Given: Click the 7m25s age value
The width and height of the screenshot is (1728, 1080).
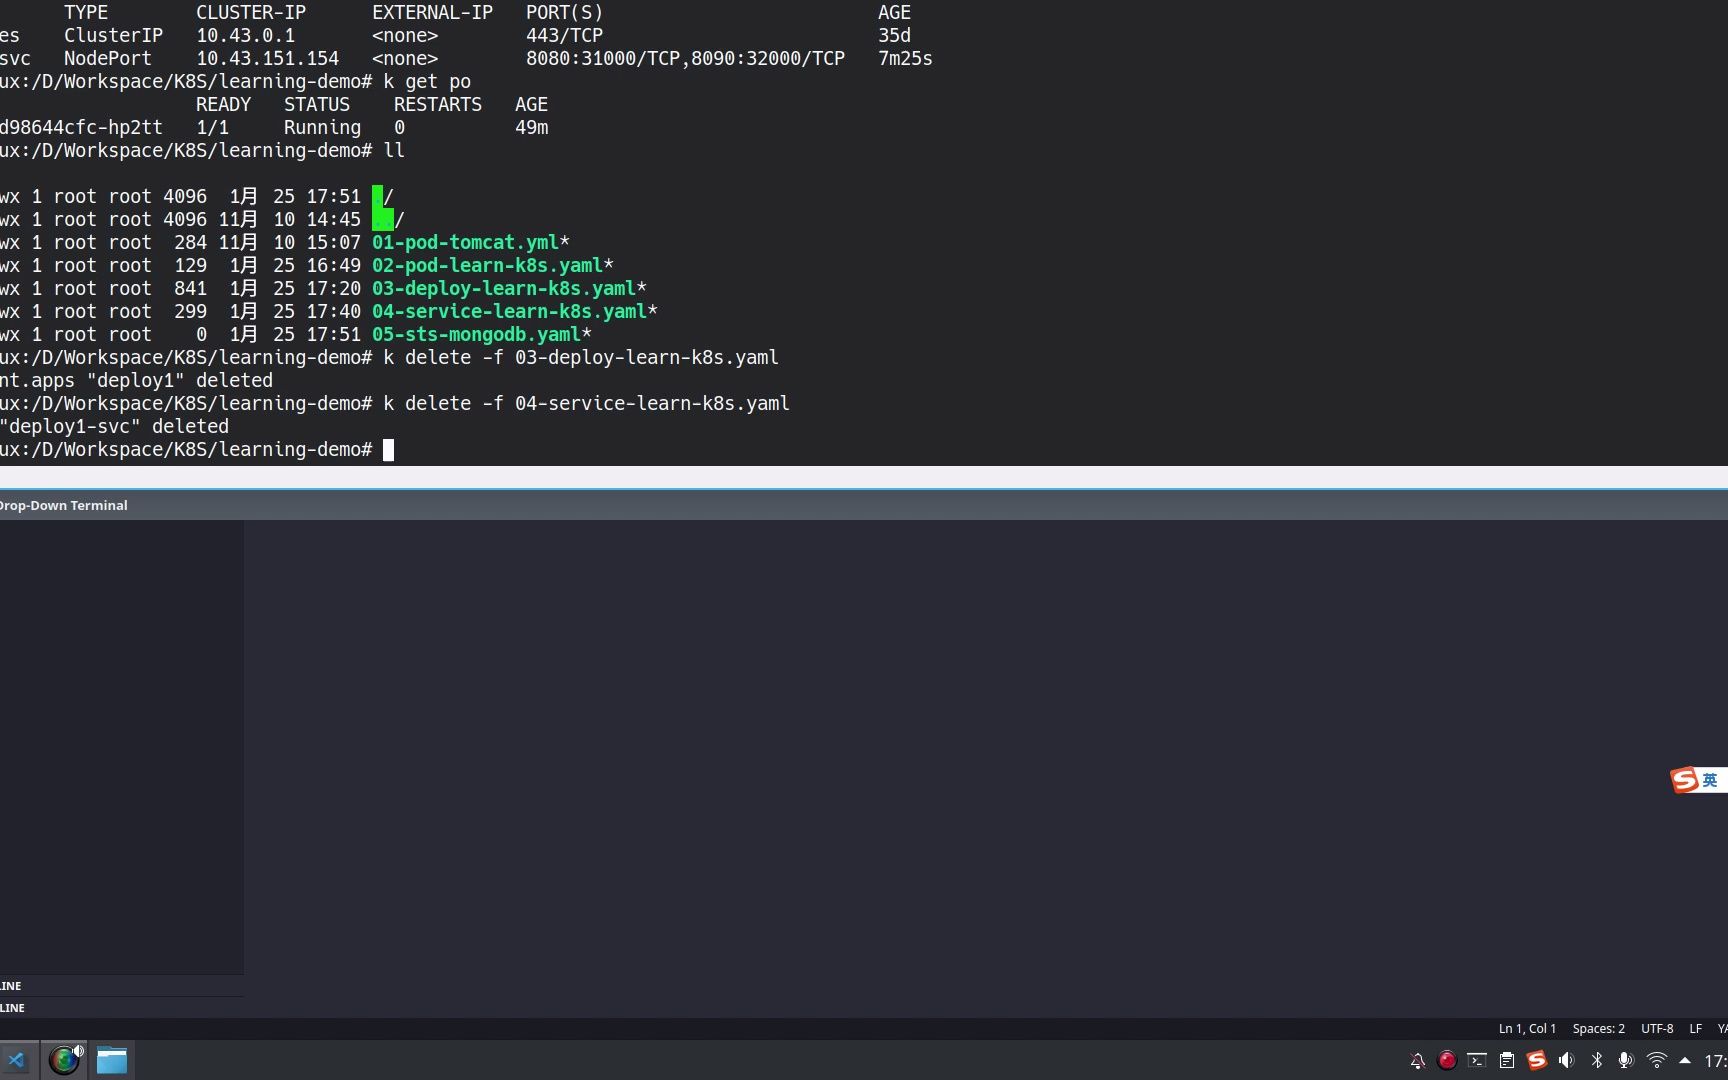Looking at the screenshot, I should pyautogui.click(x=905, y=58).
